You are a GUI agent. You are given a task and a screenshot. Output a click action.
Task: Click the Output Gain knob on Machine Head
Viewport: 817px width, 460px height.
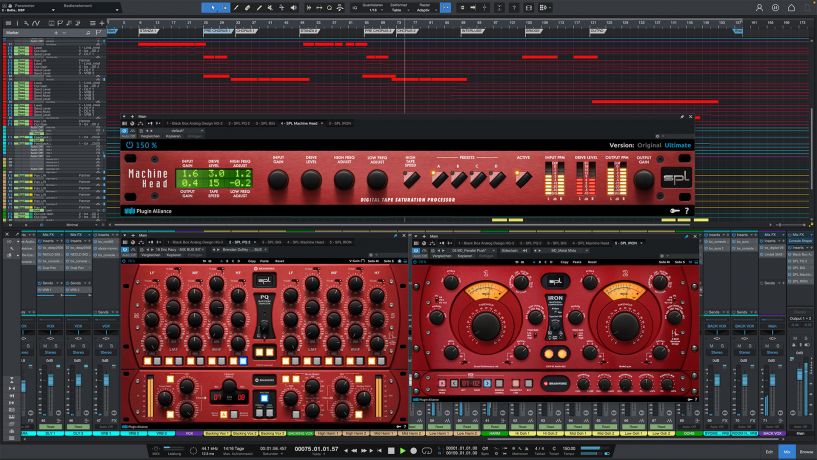(x=643, y=180)
